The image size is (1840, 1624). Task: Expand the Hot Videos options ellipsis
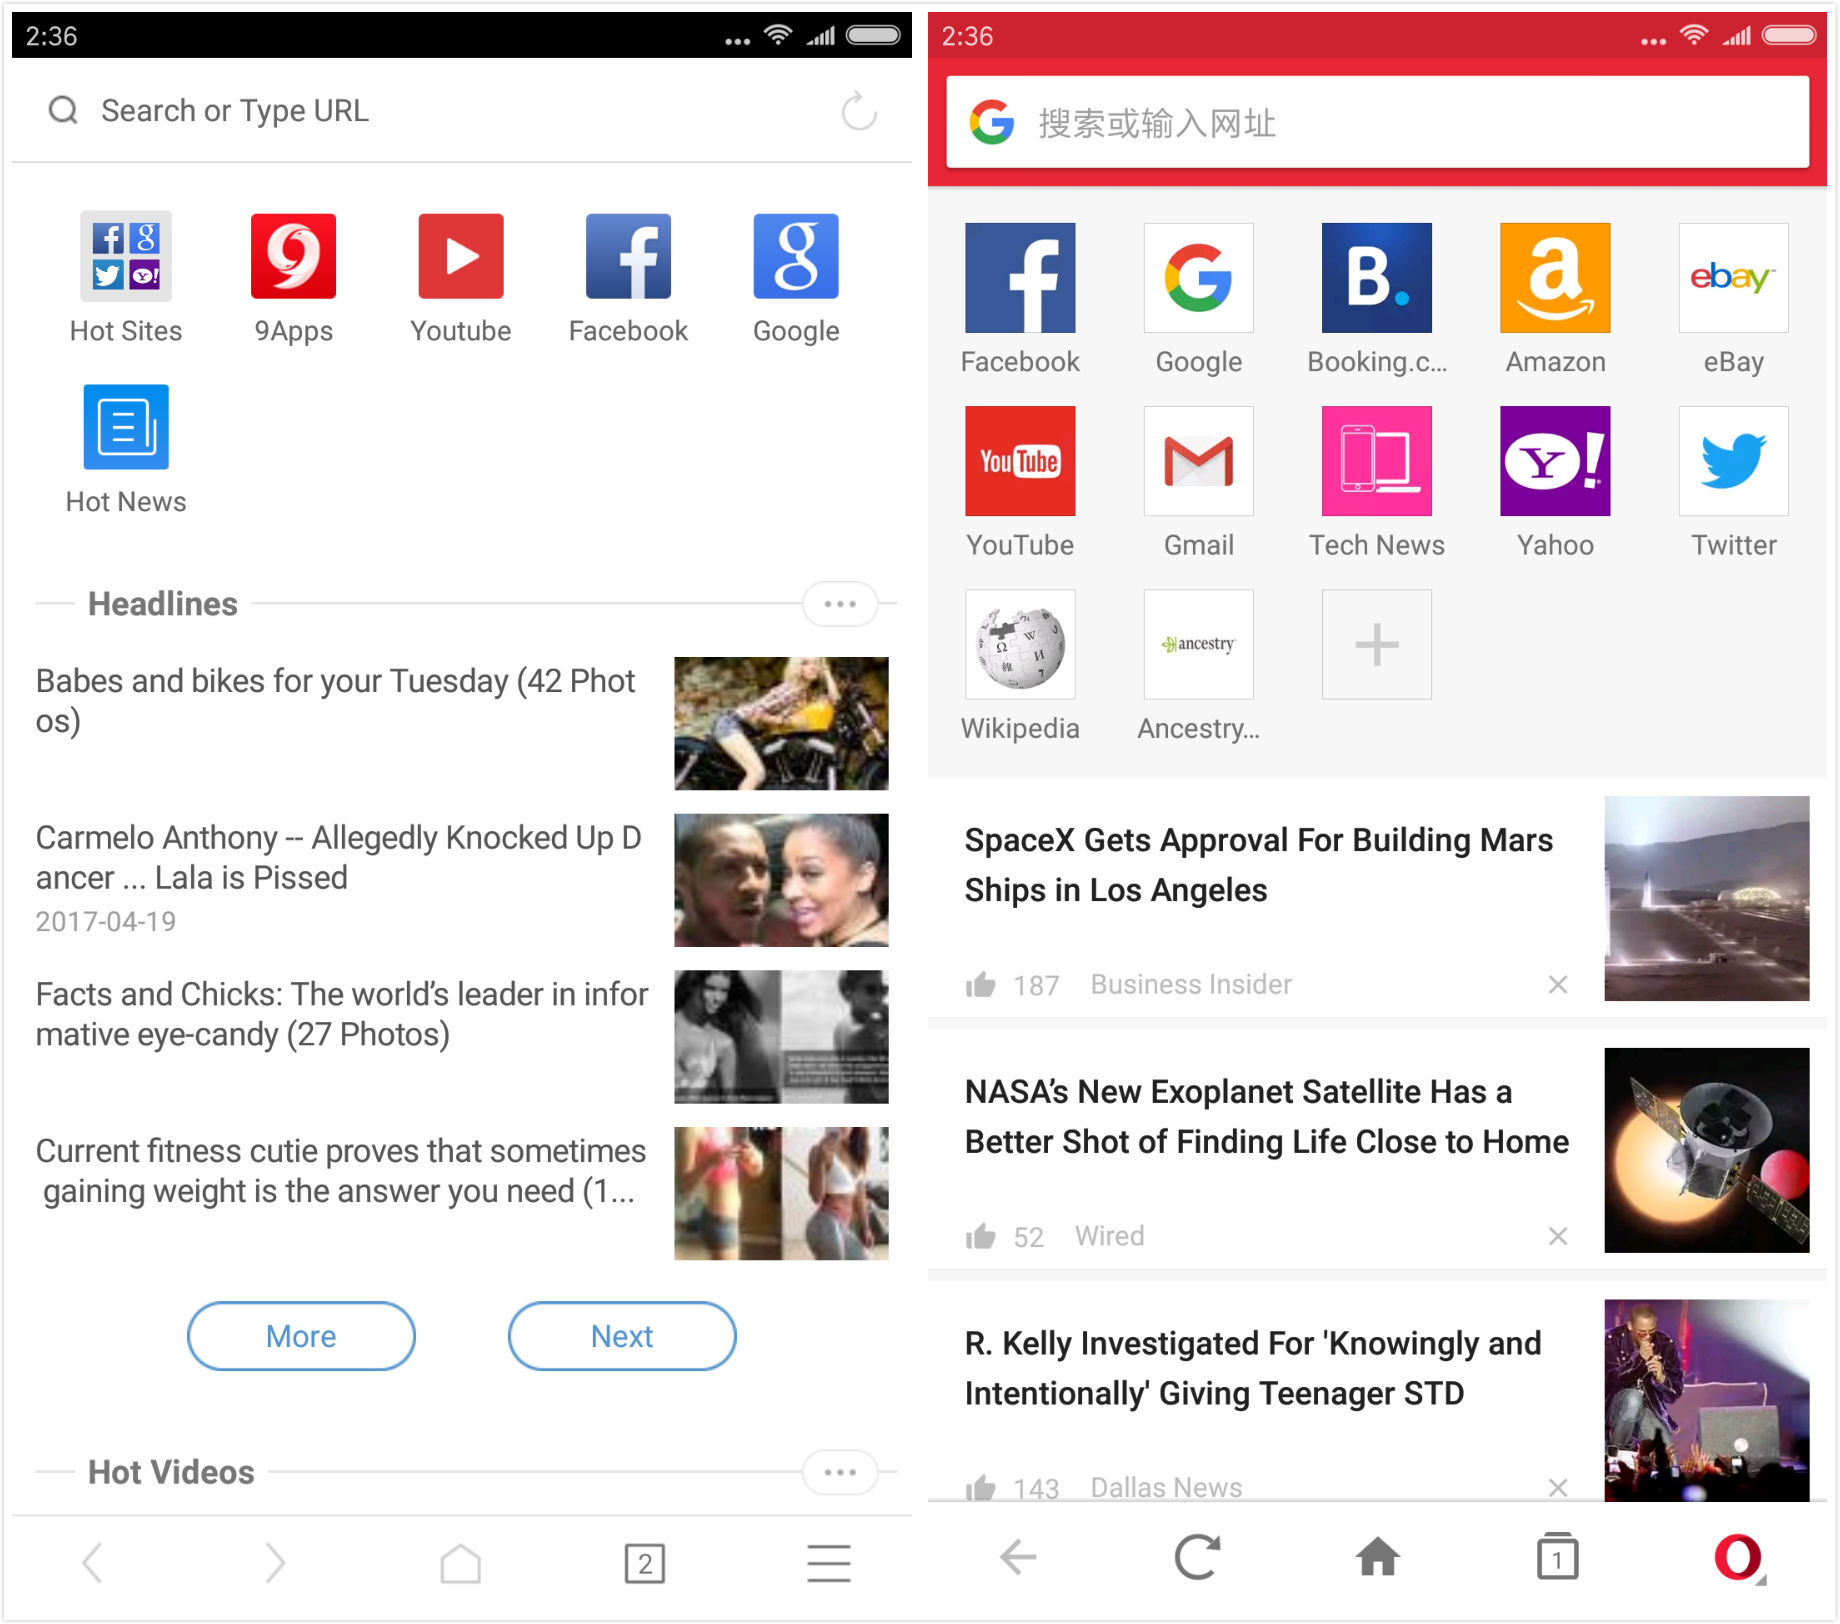pyautogui.click(x=840, y=1472)
